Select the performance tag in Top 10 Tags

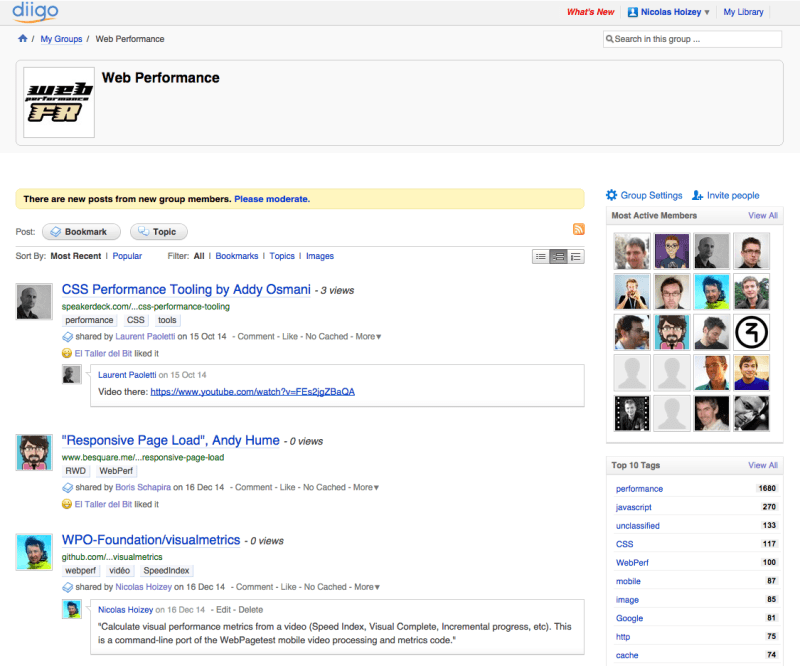(639, 489)
